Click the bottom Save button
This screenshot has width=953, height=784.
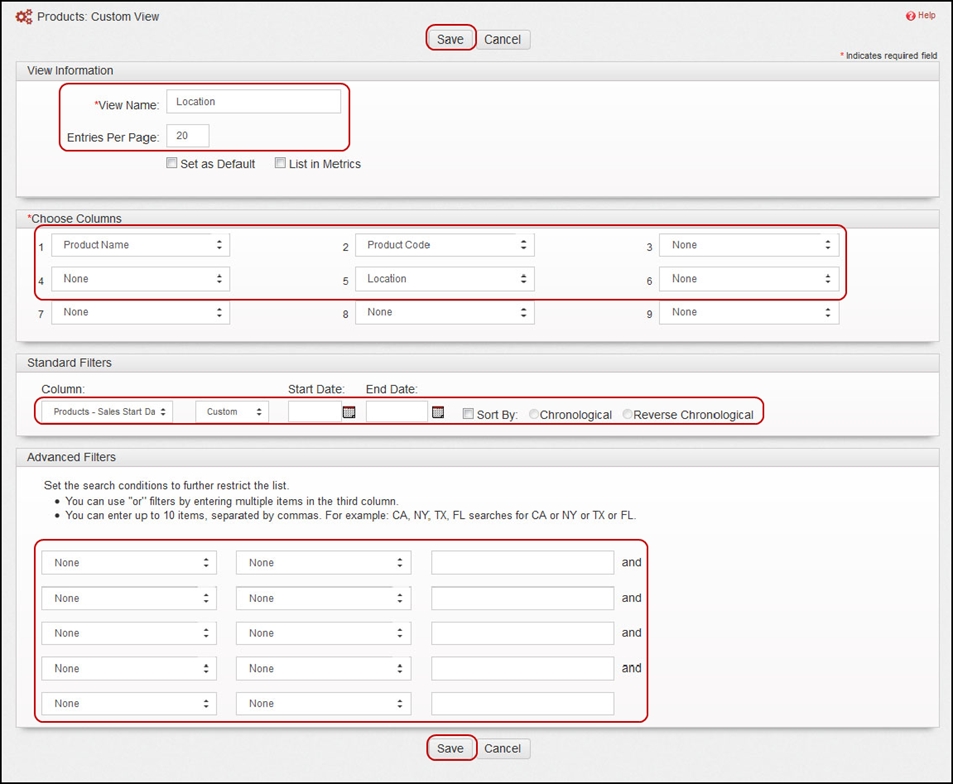coord(450,749)
